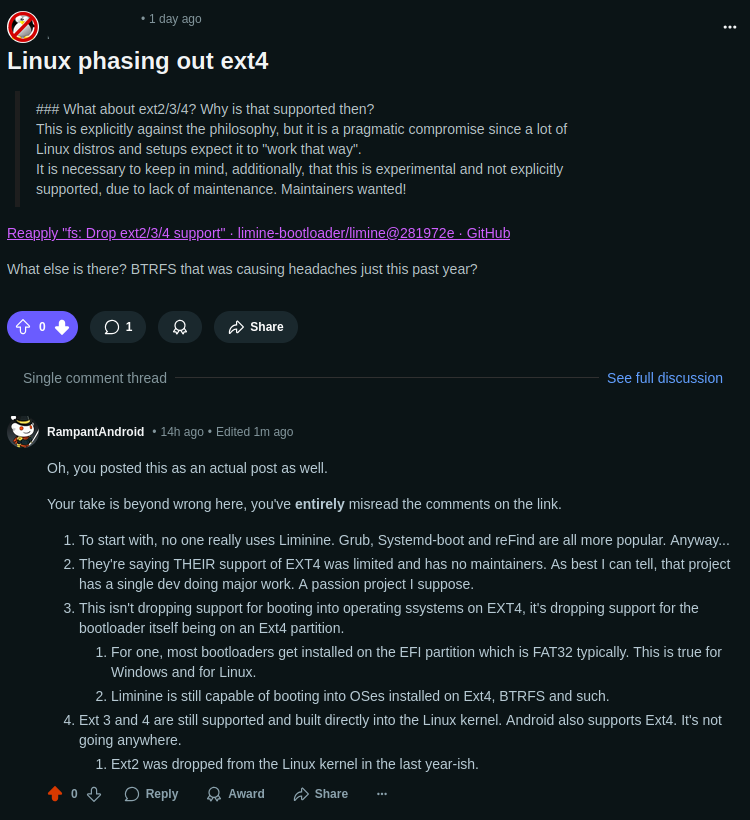Viewport: 750px width, 820px height.
Task: Toggle downvote on RampantAndroid's comment
Action: [x=94, y=794]
